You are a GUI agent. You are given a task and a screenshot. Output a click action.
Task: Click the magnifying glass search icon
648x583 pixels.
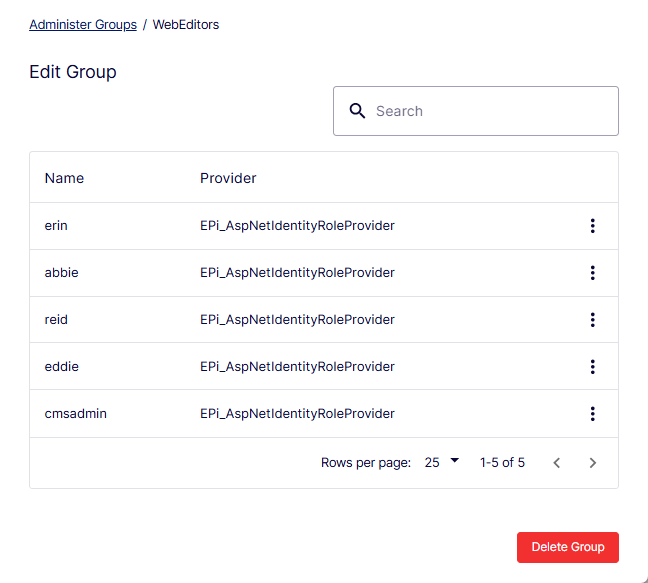[357, 111]
